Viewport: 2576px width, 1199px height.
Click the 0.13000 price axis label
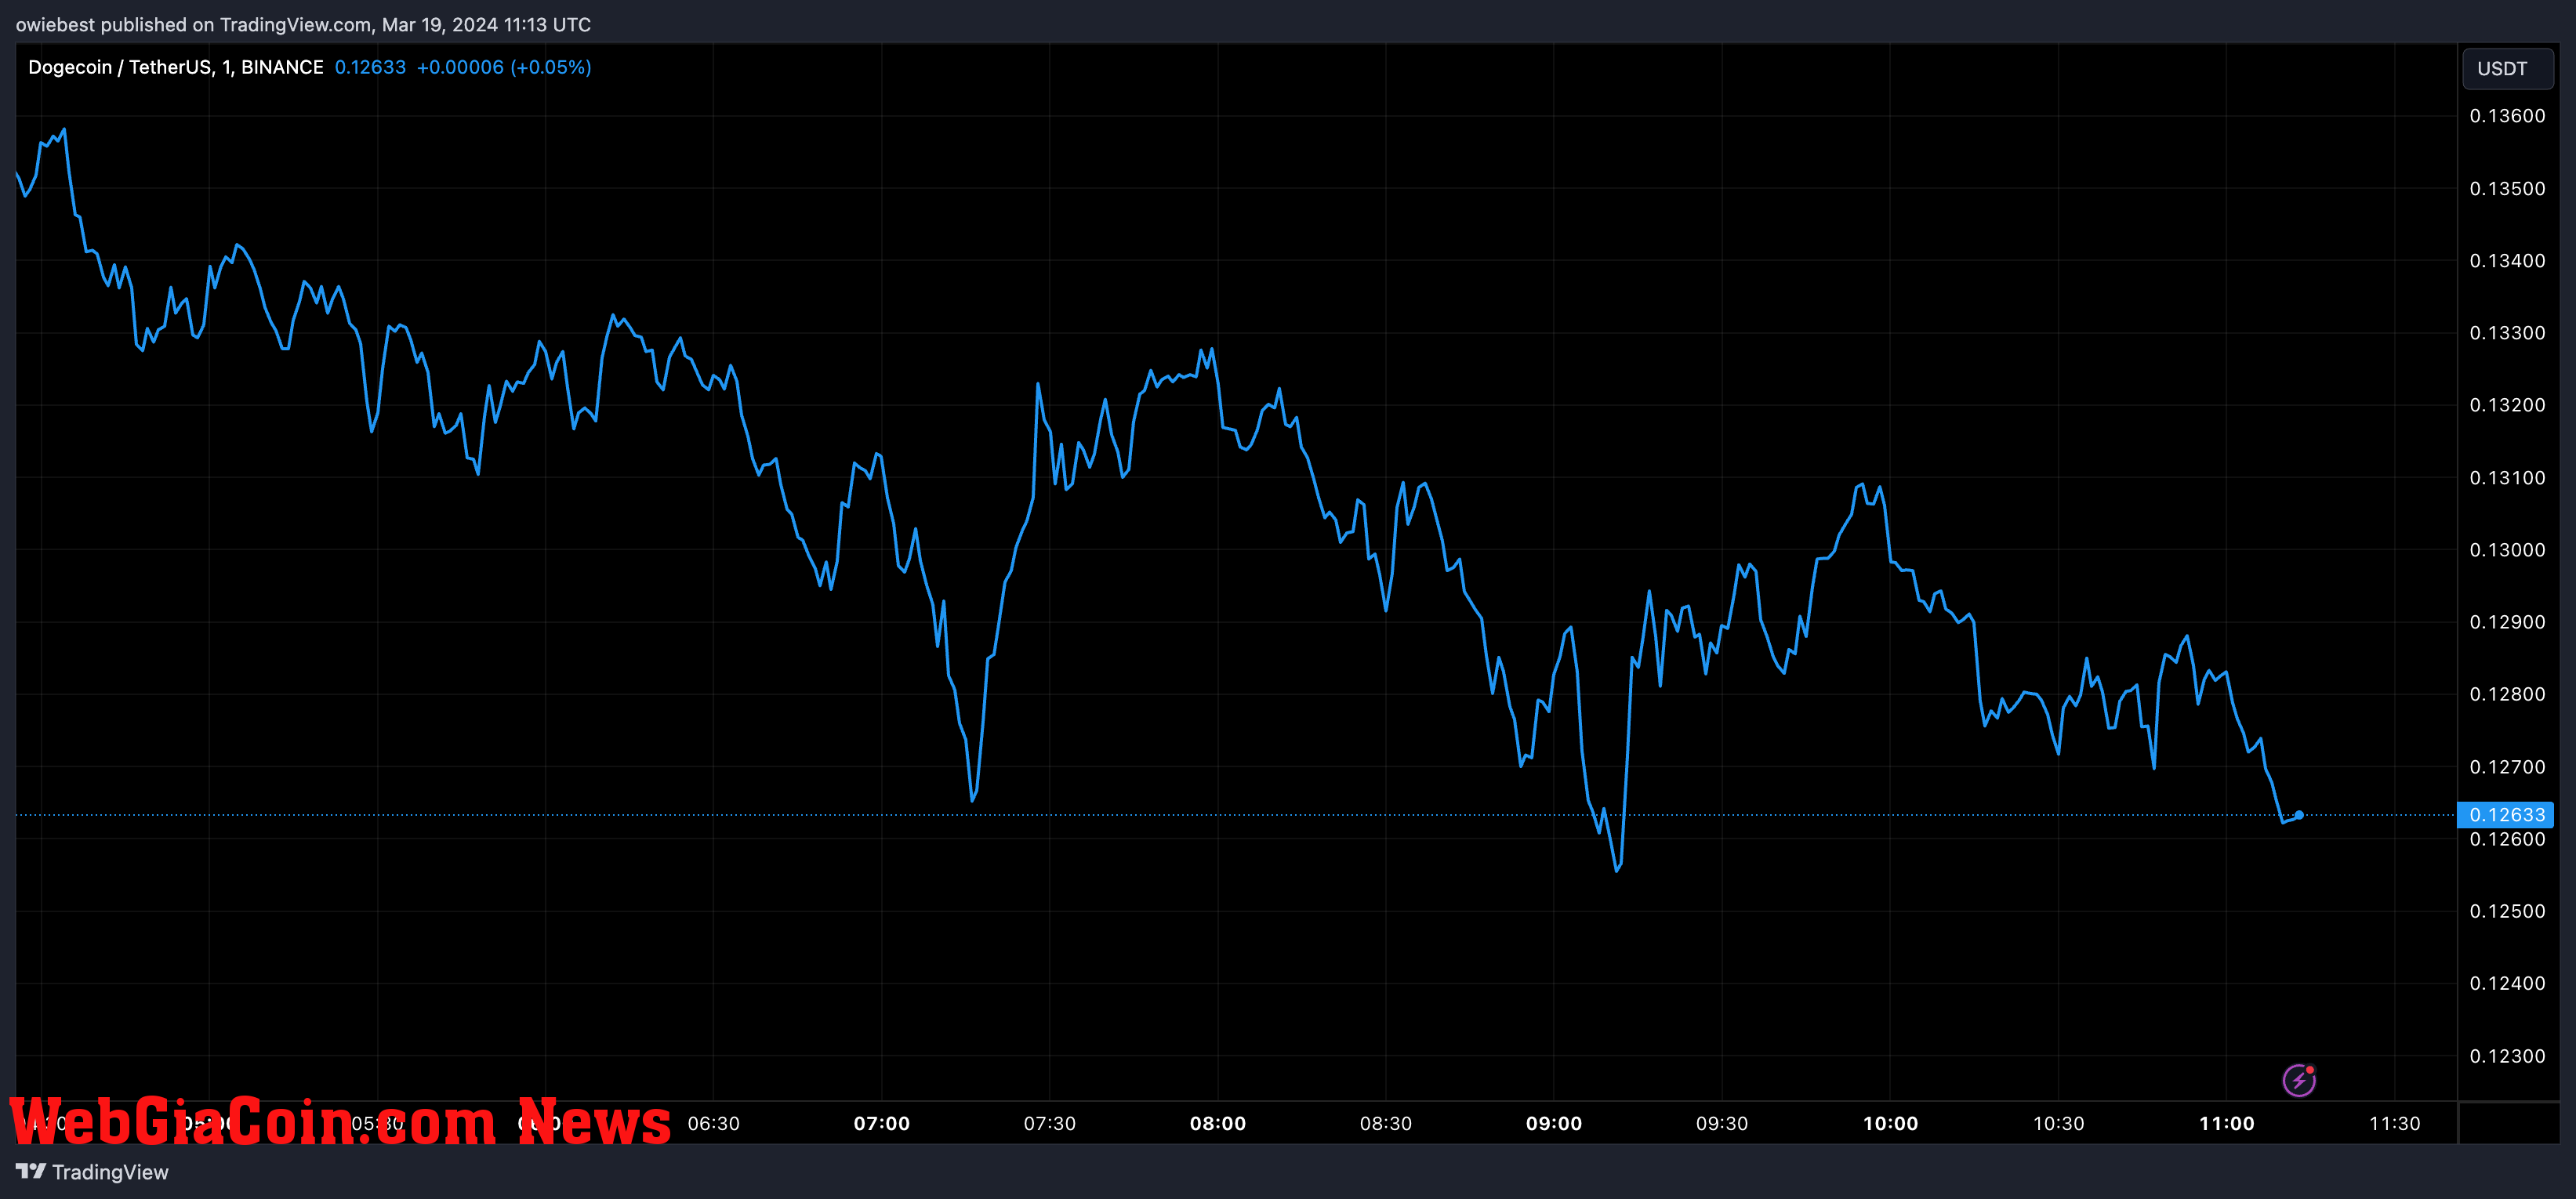[x=2507, y=549]
